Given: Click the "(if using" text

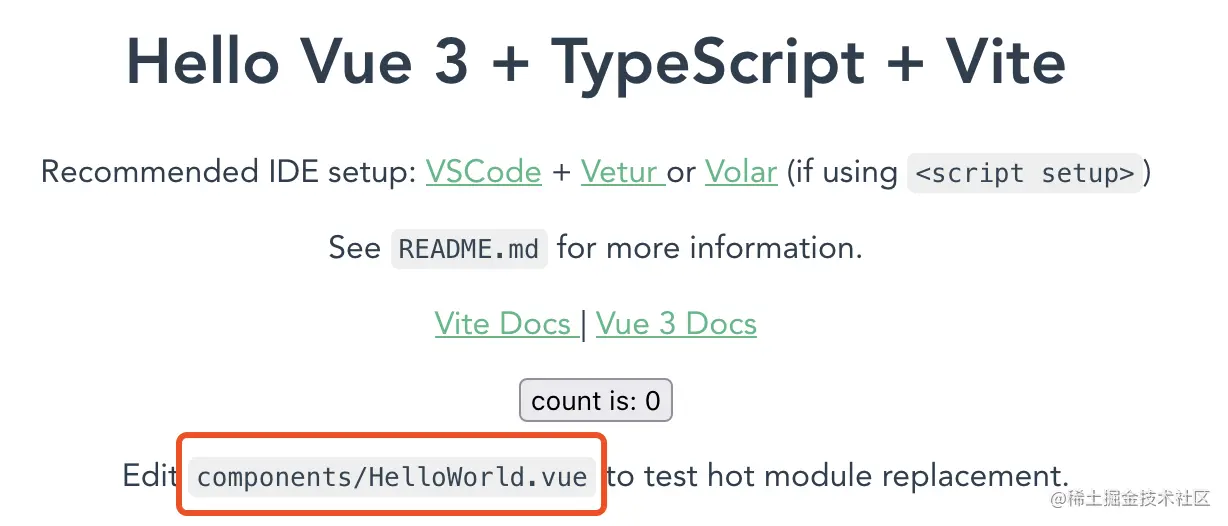Looking at the screenshot, I should 842,173.
